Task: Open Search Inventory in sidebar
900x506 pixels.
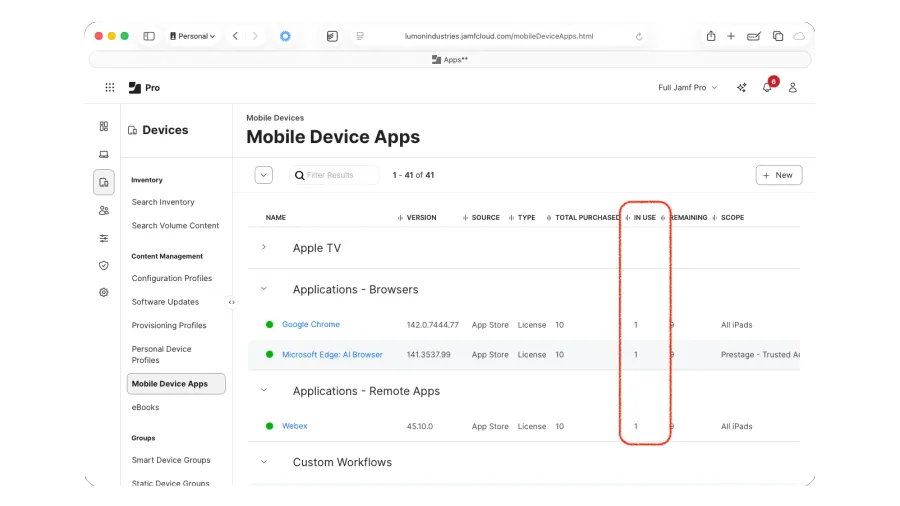Action: click(163, 202)
